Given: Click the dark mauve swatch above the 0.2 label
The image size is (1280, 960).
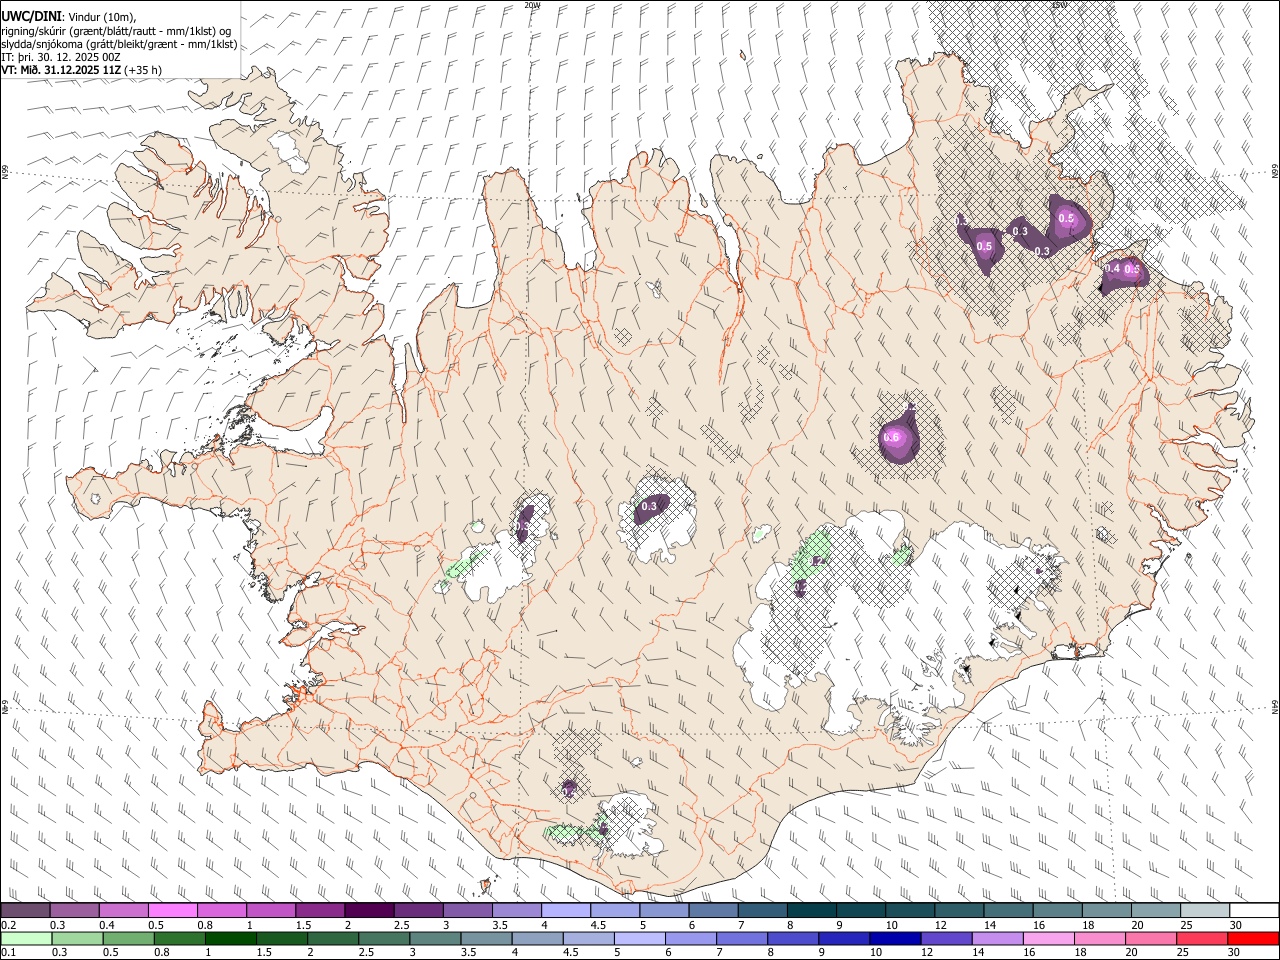Looking at the screenshot, I should [x=25, y=911].
